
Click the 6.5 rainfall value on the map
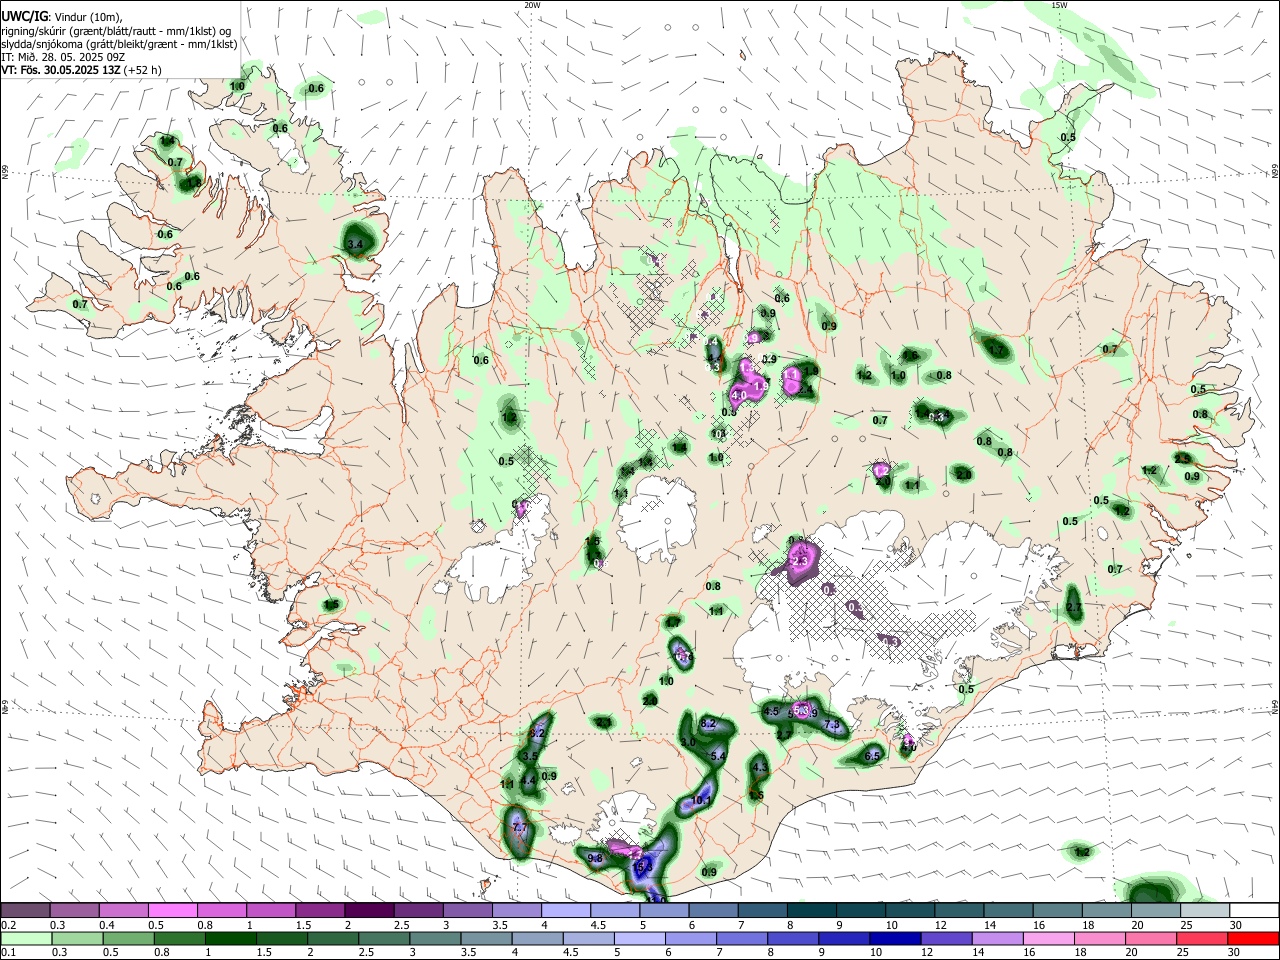(872, 756)
